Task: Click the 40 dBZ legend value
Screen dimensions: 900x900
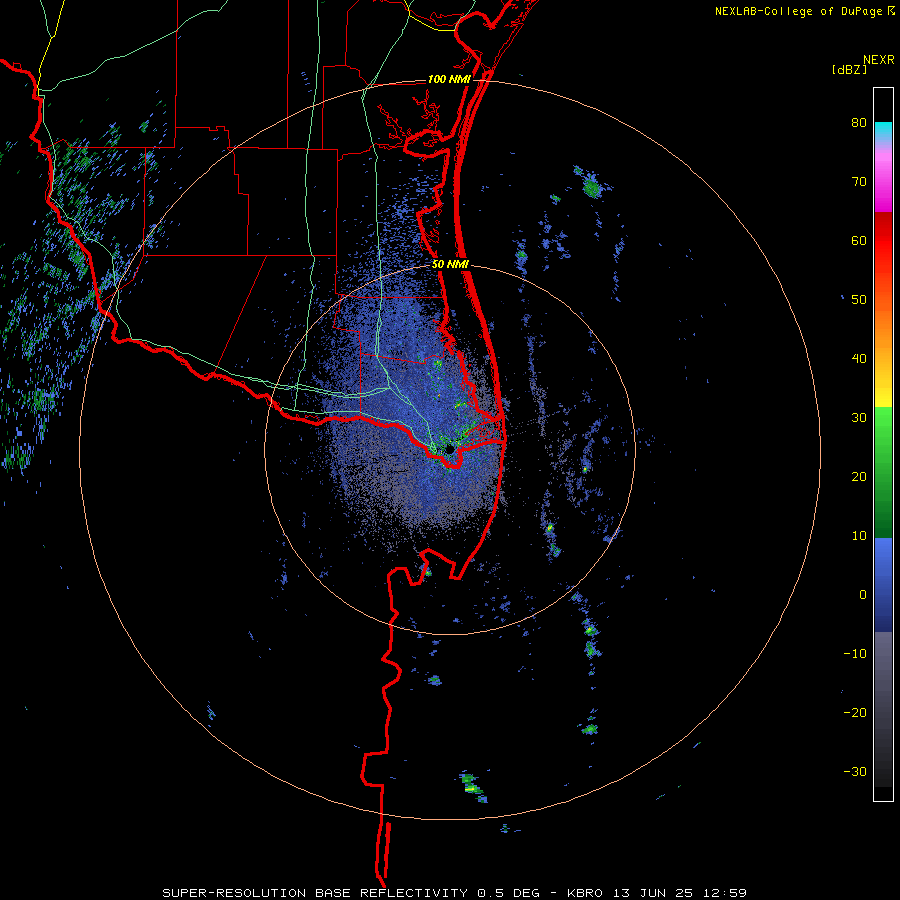Action: 859,359
